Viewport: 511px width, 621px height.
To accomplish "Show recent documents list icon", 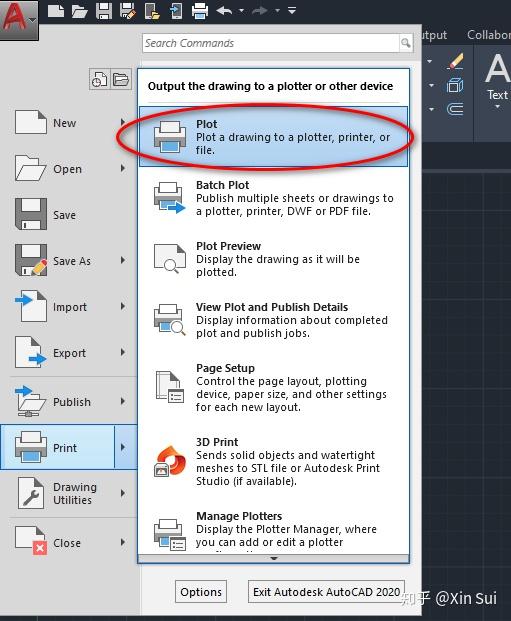I will 99,79.
